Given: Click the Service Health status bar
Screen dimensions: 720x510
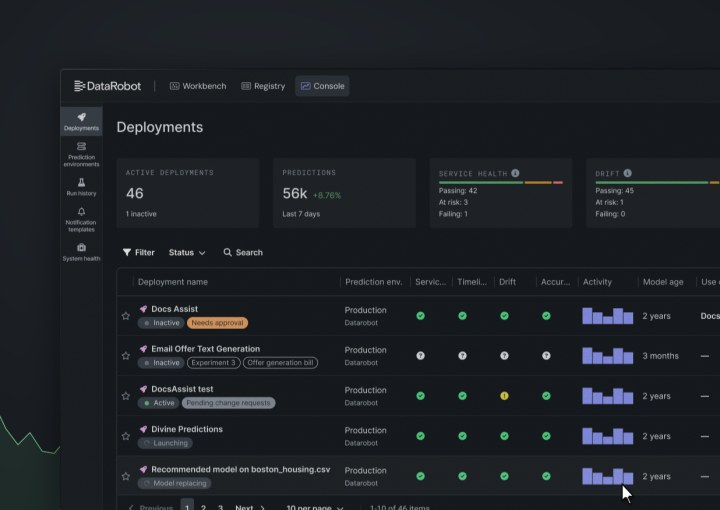Looking at the screenshot, I should (x=501, y=183).
